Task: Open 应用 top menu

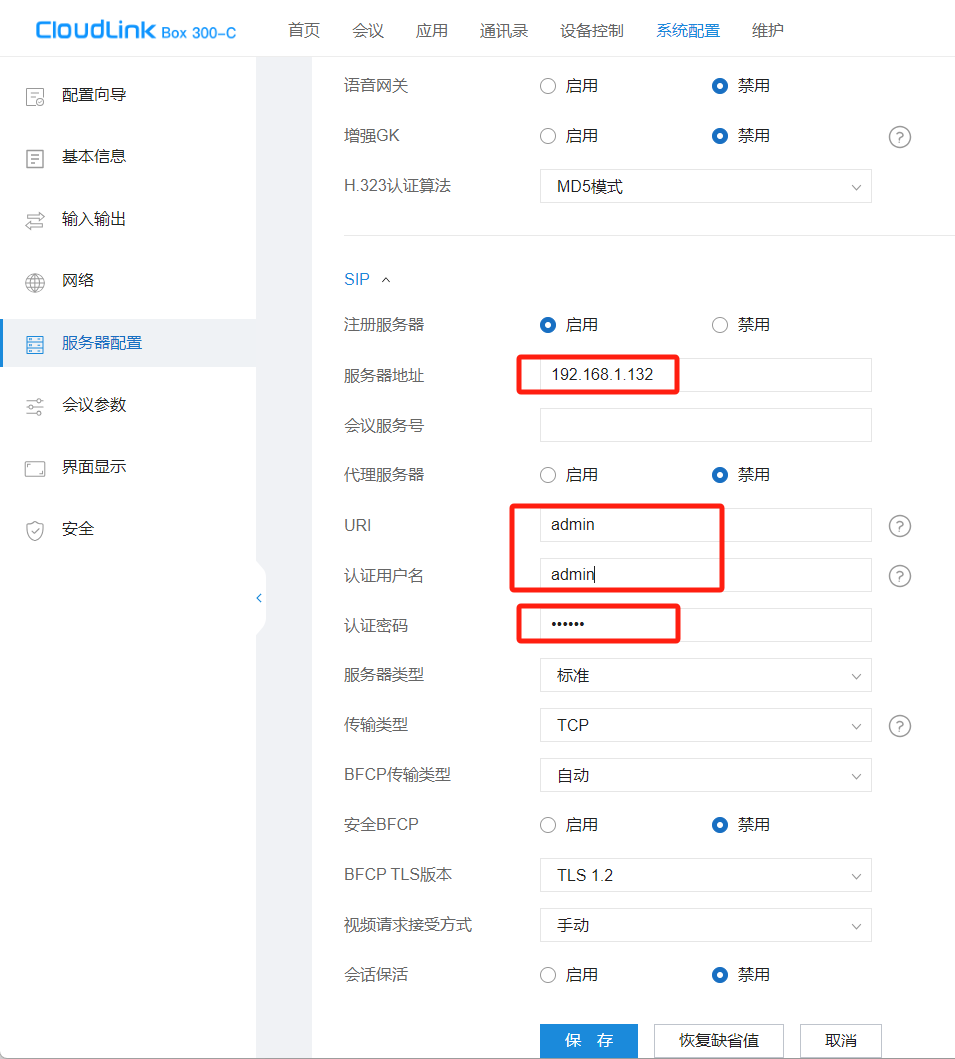Action: coord(432,30)
